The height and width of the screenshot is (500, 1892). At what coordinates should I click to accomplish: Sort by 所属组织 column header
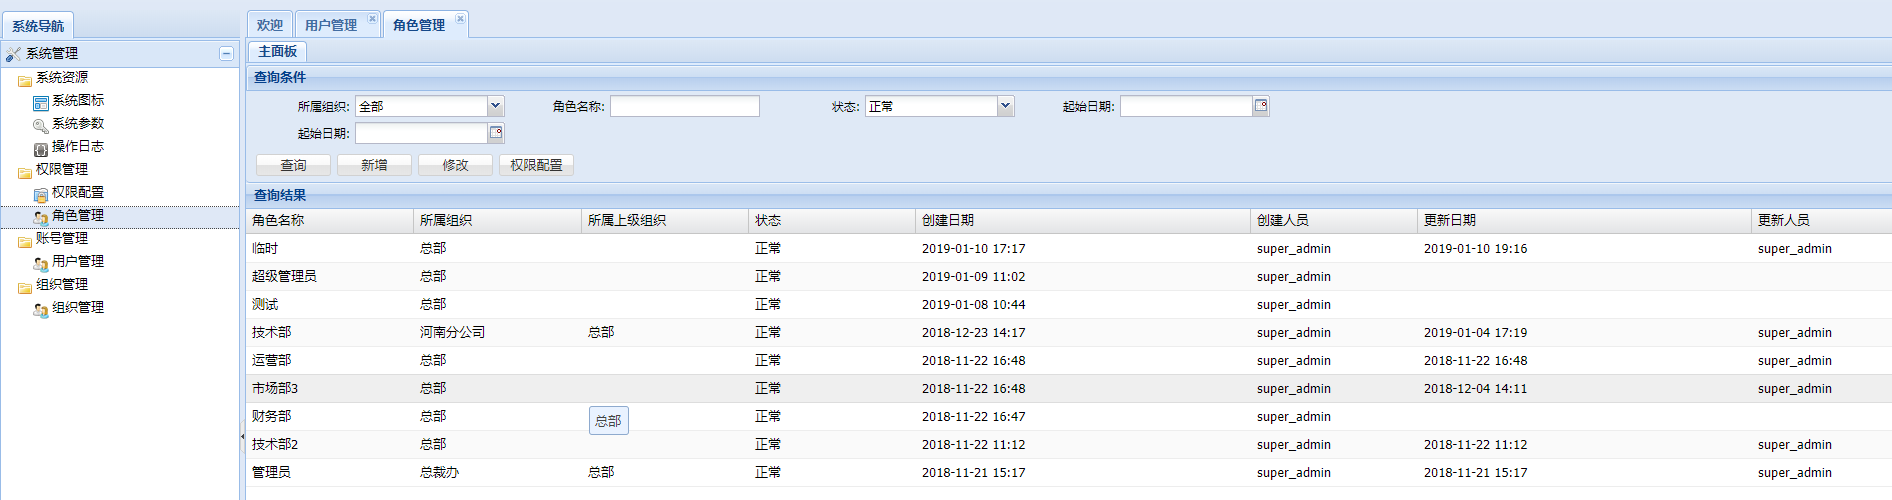pos(498,220)
